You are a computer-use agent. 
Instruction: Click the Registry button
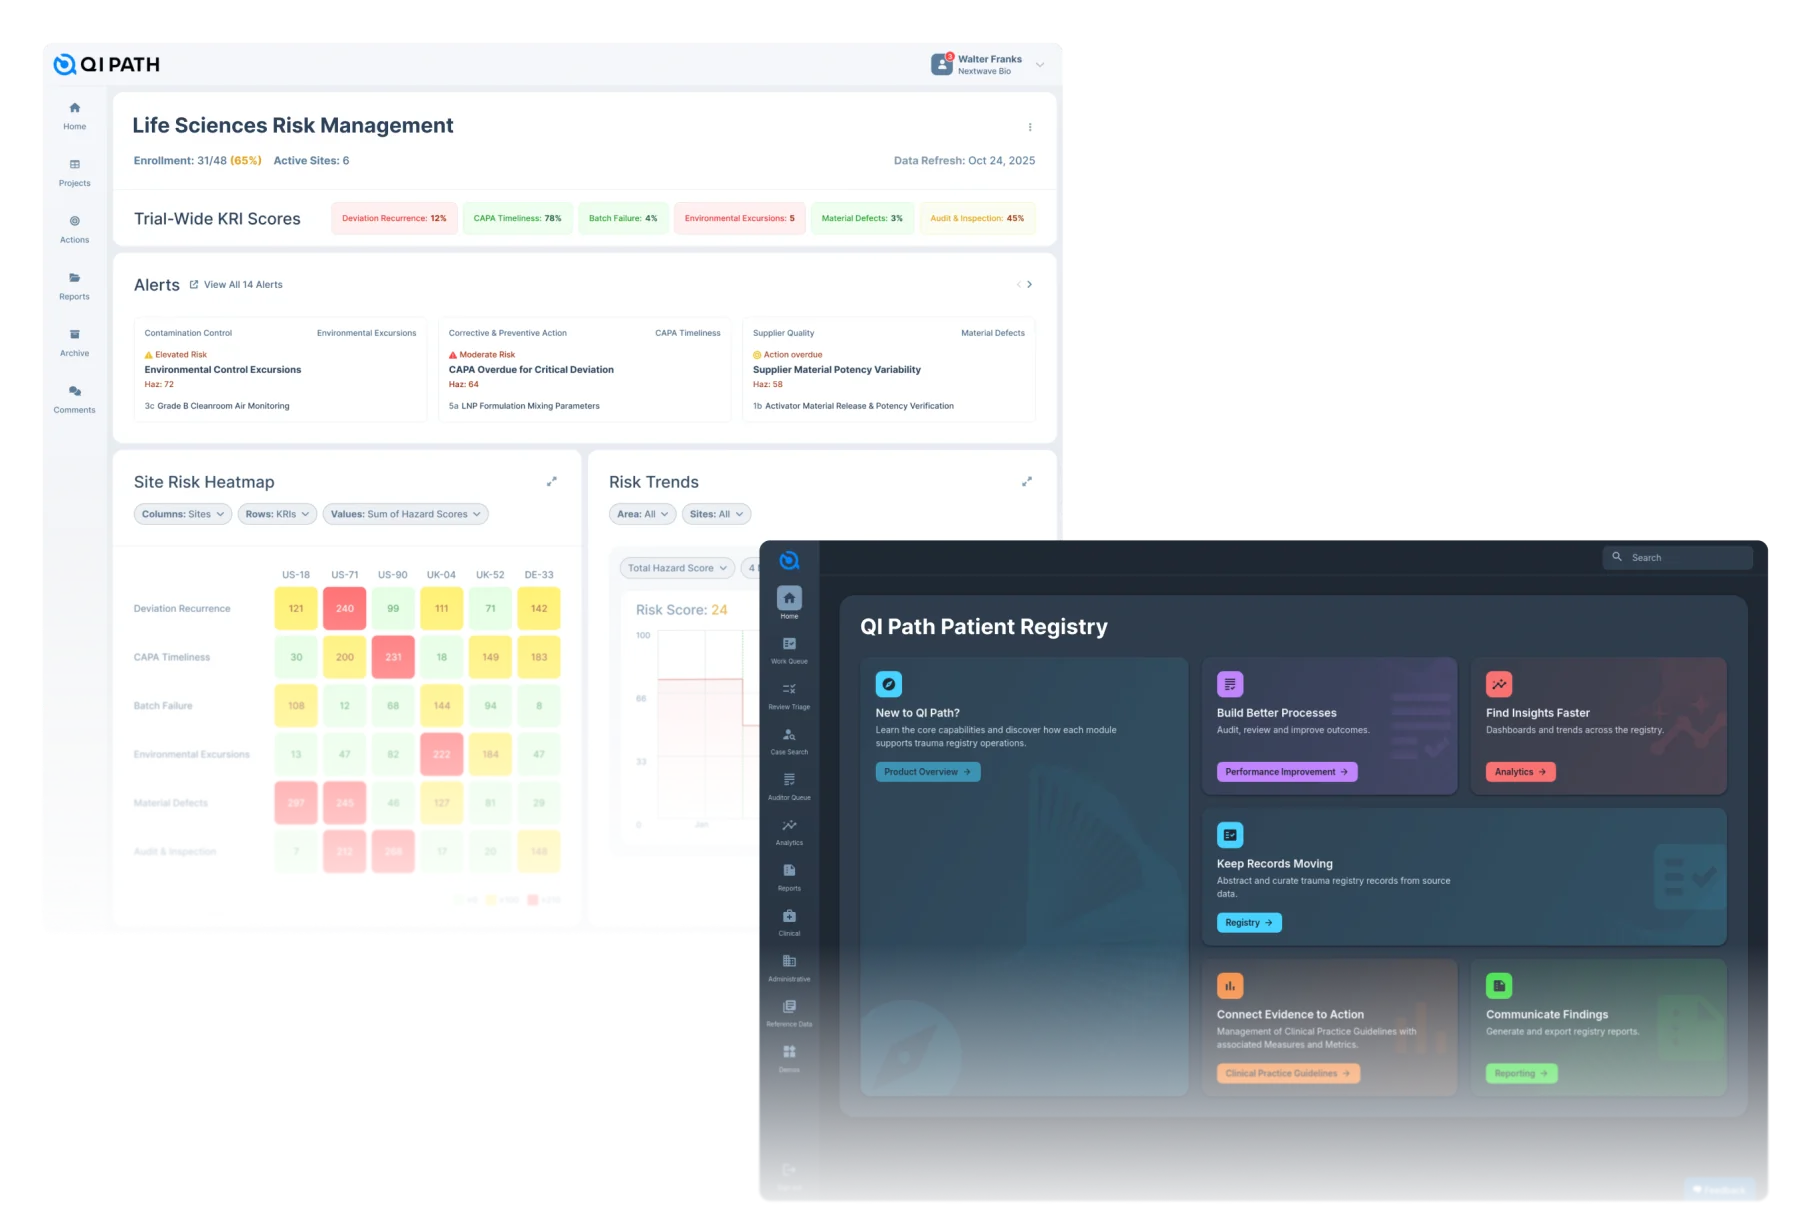(1249, 923)
